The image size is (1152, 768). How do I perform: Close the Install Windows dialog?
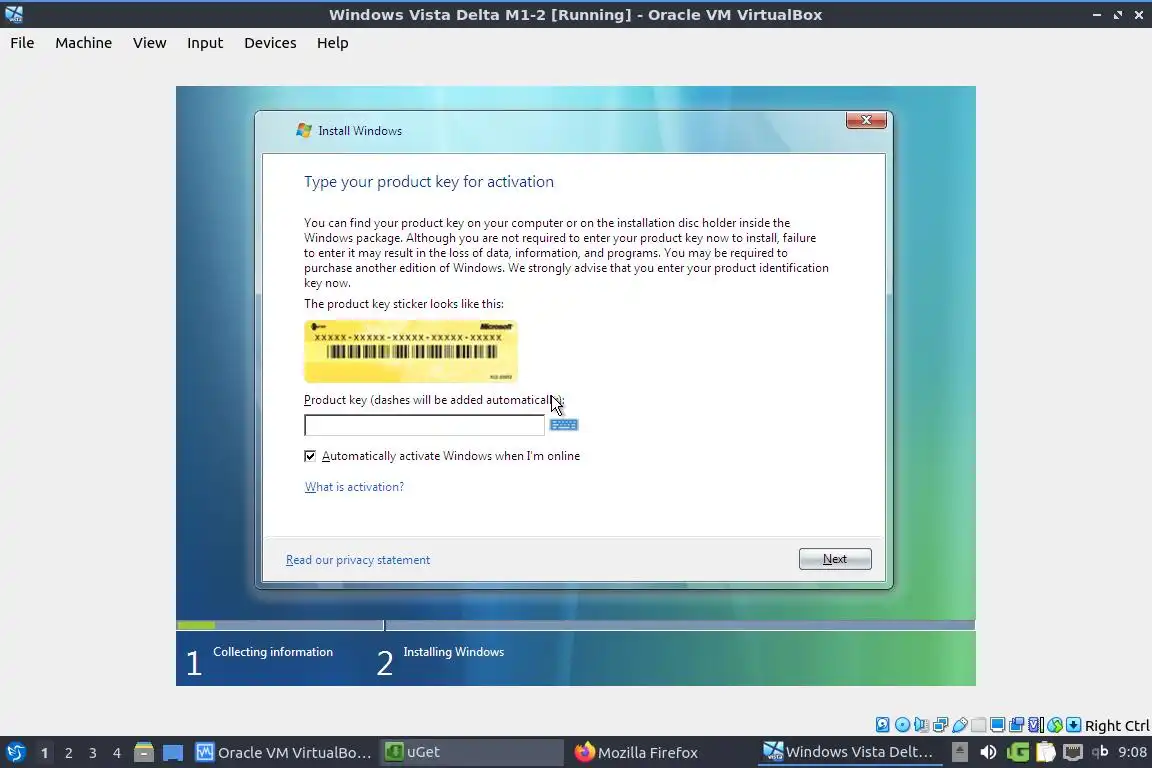coord(866,120)
